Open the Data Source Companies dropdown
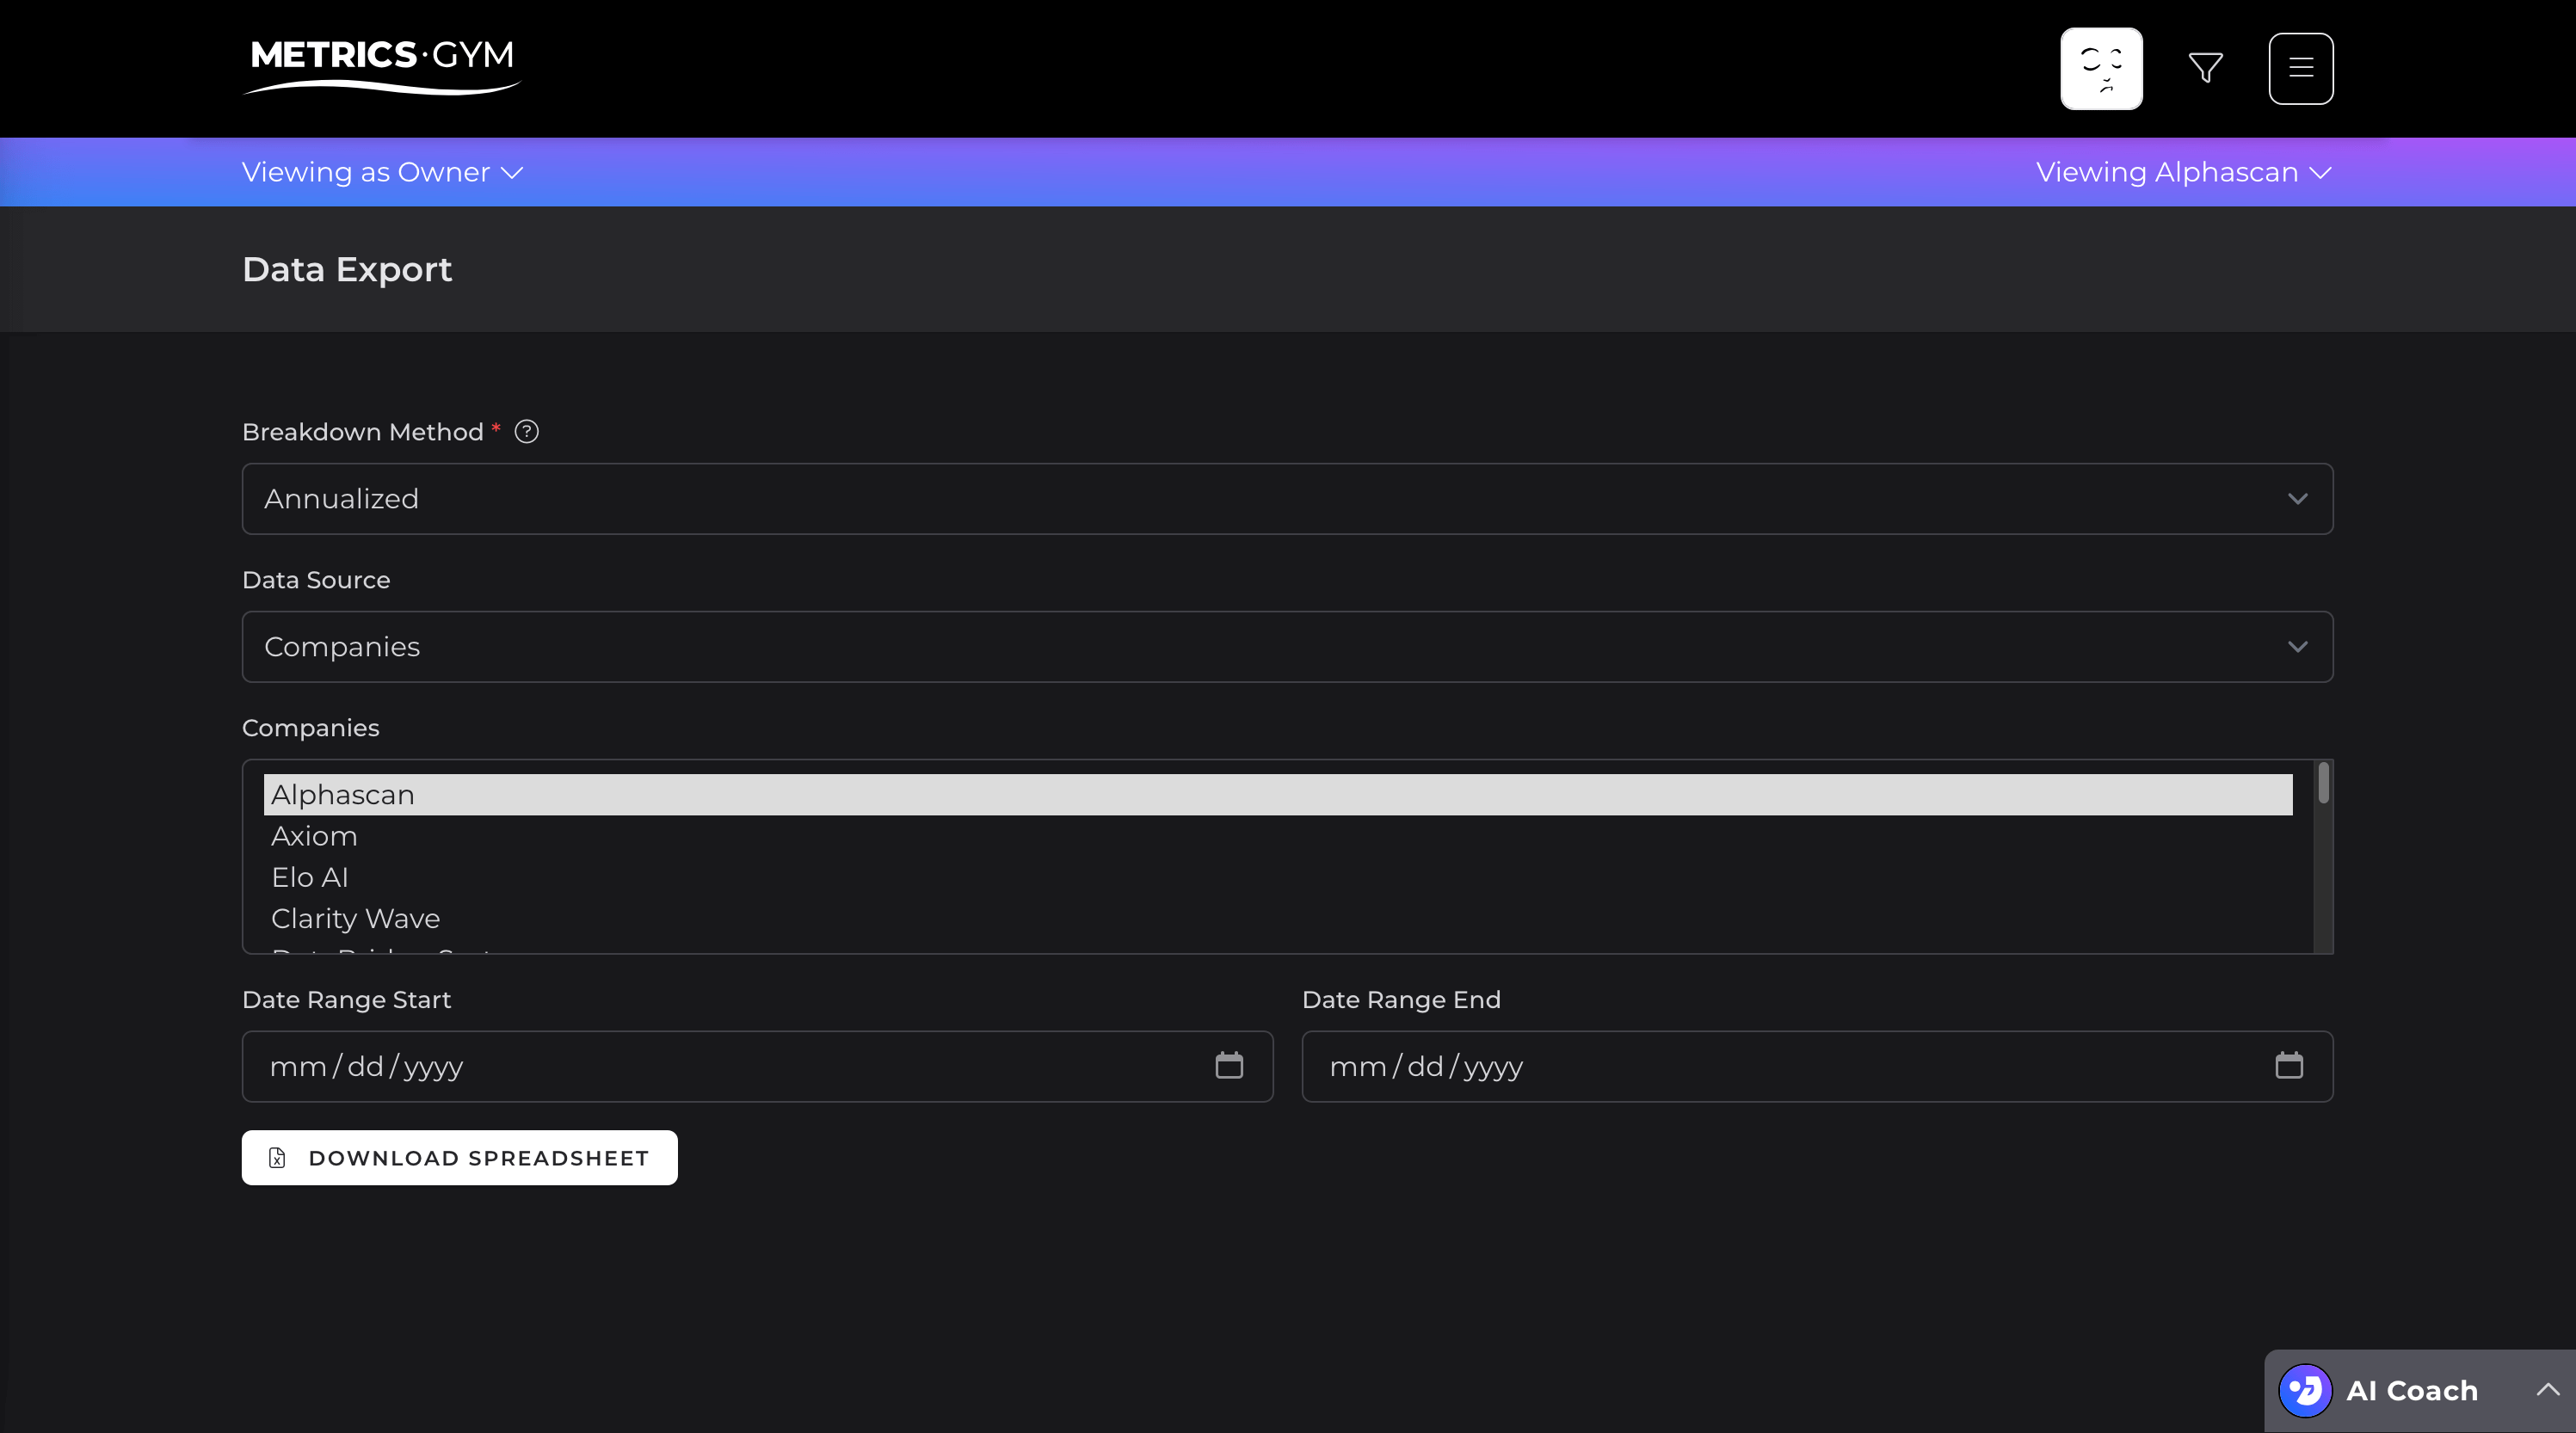Screen dimensions: 2576x1433 pyautogui.click(x=1287, y=646)
